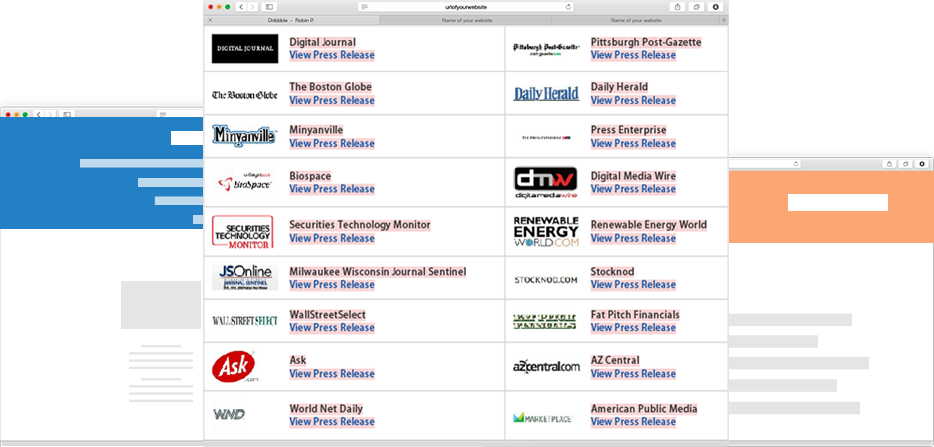Image resolution: width=934 pixels, height=447 pixels.
Task: Open Digital Journal's View Press Release link
Action: pyautogui.click(x=332, y=55)
